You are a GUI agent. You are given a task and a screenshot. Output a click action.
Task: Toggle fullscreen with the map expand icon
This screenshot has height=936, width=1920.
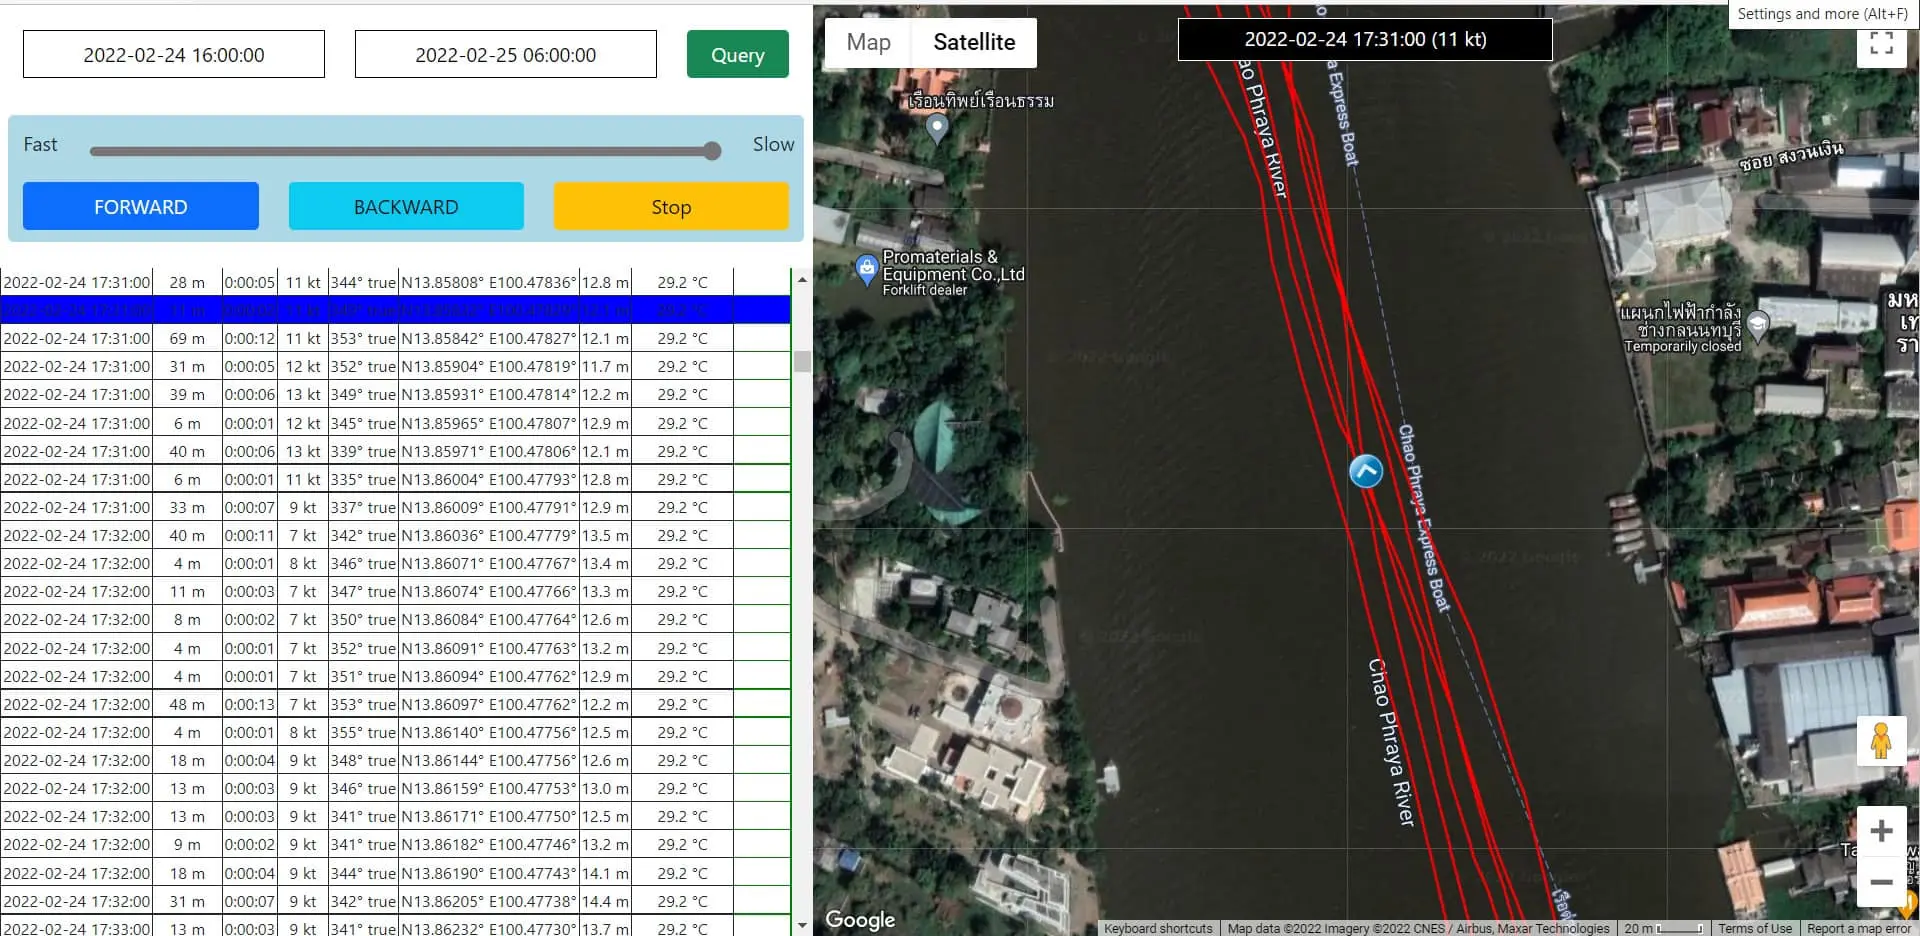1883,43
